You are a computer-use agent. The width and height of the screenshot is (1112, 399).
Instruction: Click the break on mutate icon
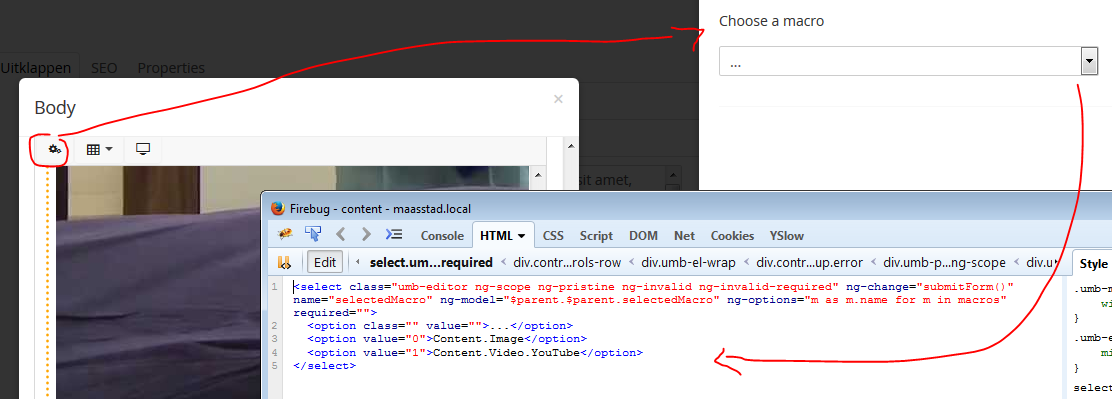[285, 262]
